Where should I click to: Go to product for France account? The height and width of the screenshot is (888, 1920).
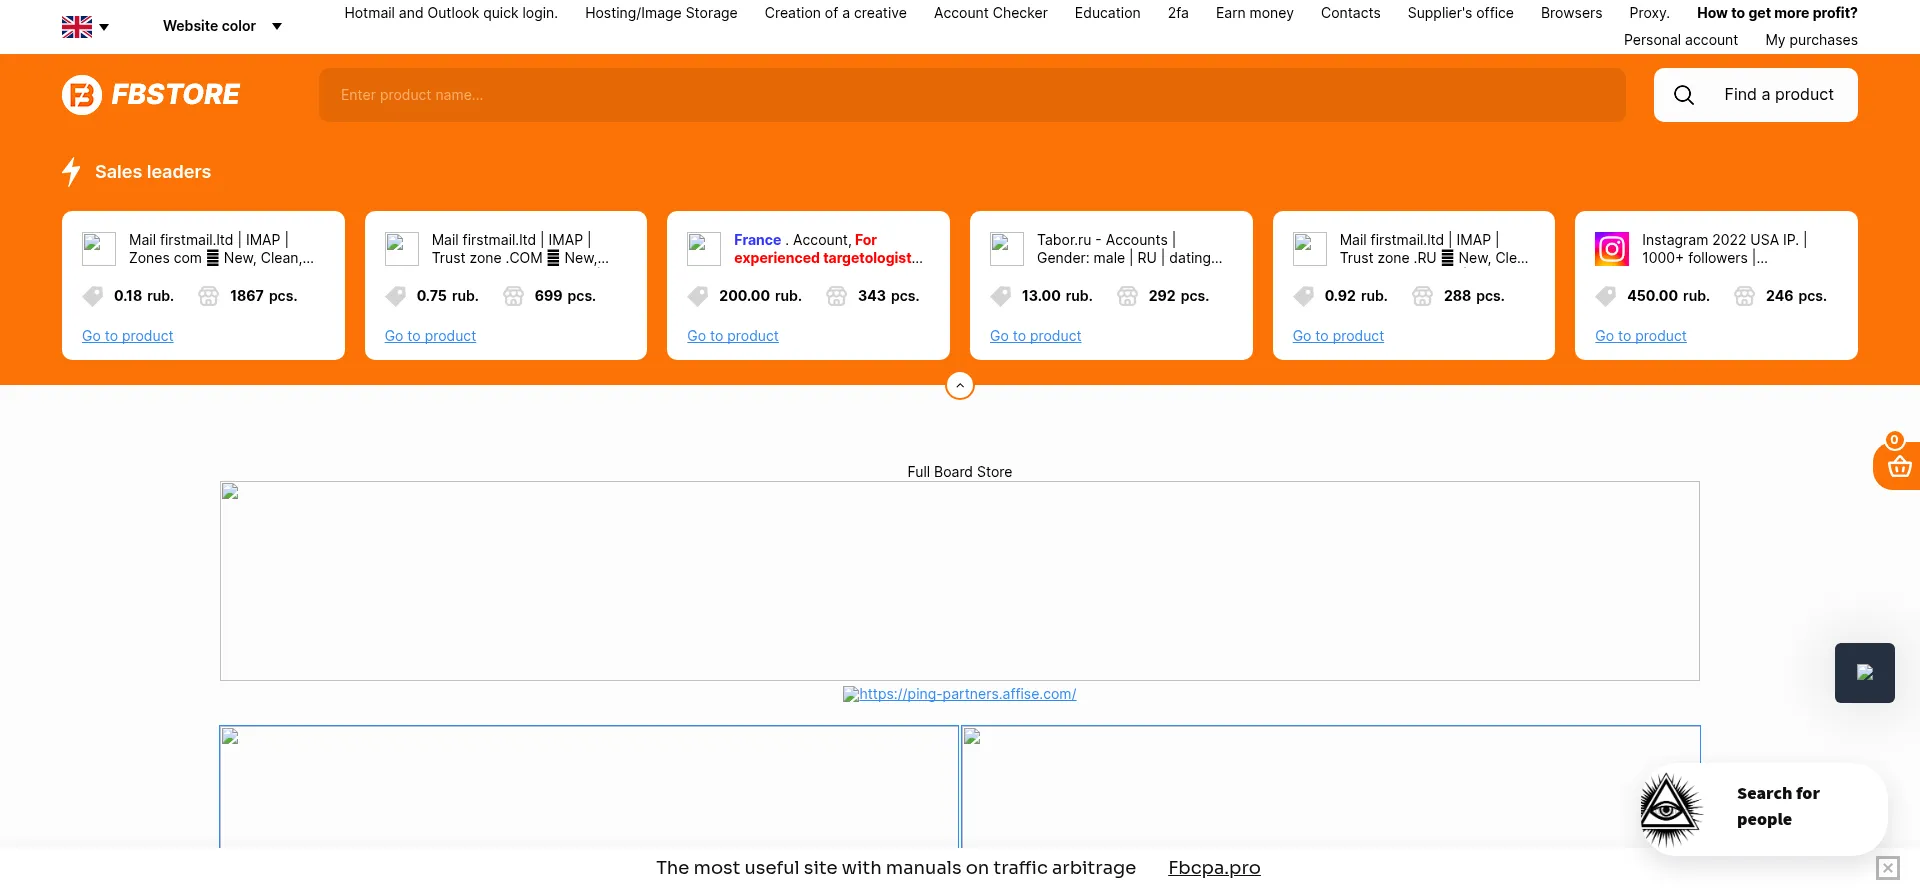coord(732,336)
